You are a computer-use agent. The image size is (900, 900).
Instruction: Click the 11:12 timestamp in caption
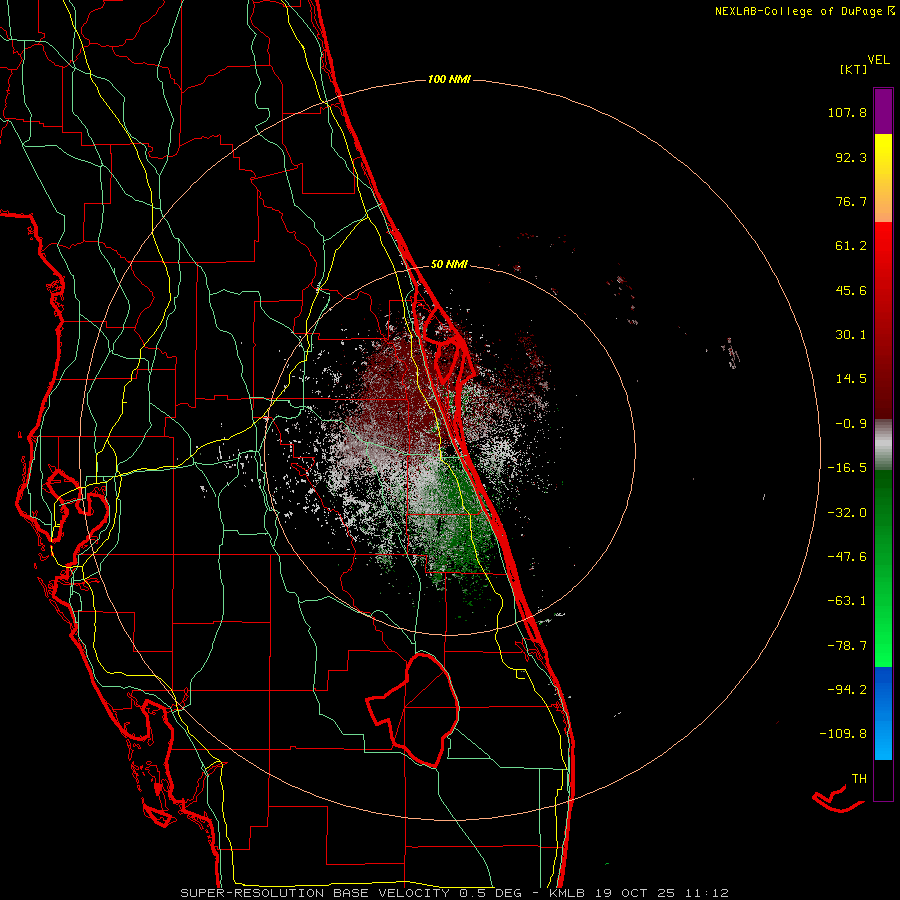709,893
